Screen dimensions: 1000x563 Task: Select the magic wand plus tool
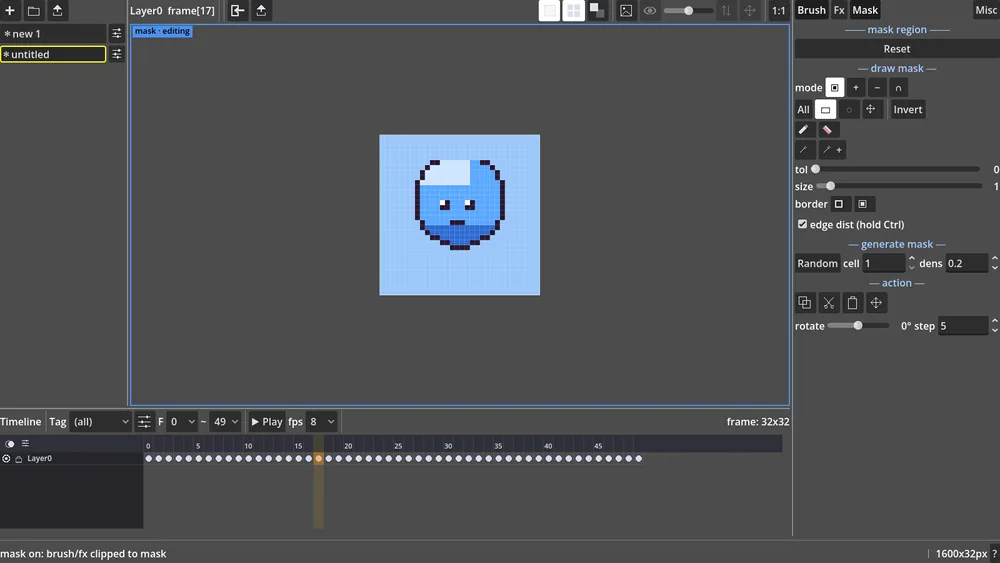832,150
